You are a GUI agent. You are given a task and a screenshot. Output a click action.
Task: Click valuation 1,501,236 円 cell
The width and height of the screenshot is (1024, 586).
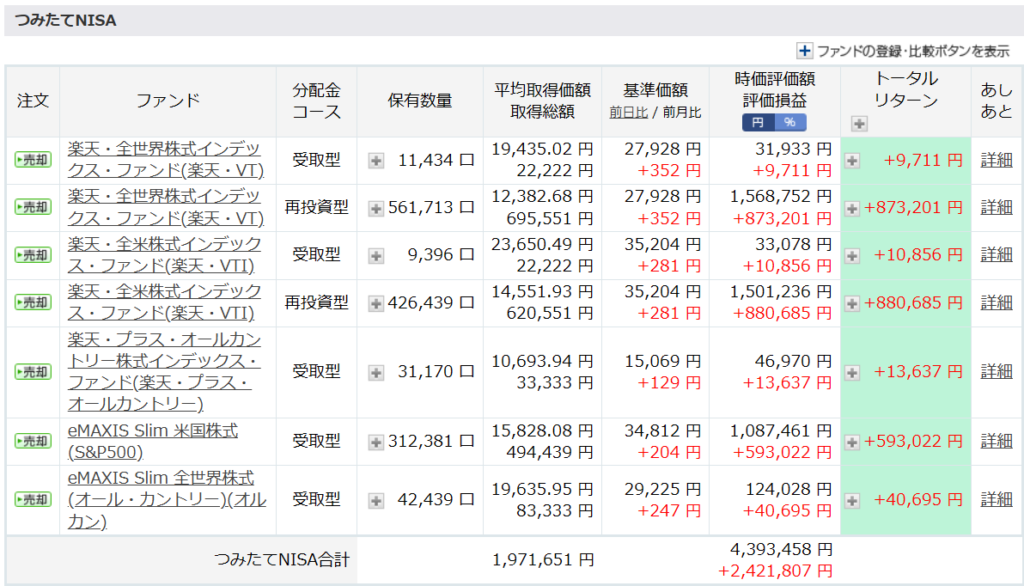click(781, 291)
